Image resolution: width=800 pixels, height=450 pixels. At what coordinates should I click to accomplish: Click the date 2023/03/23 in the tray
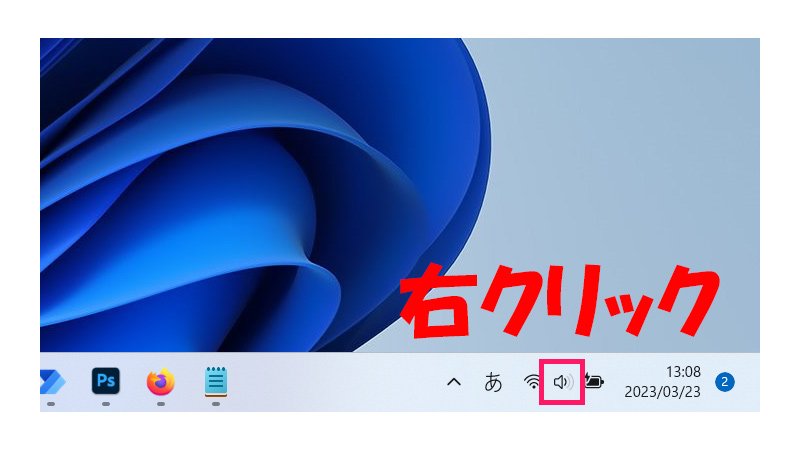[x=663, y=391]
